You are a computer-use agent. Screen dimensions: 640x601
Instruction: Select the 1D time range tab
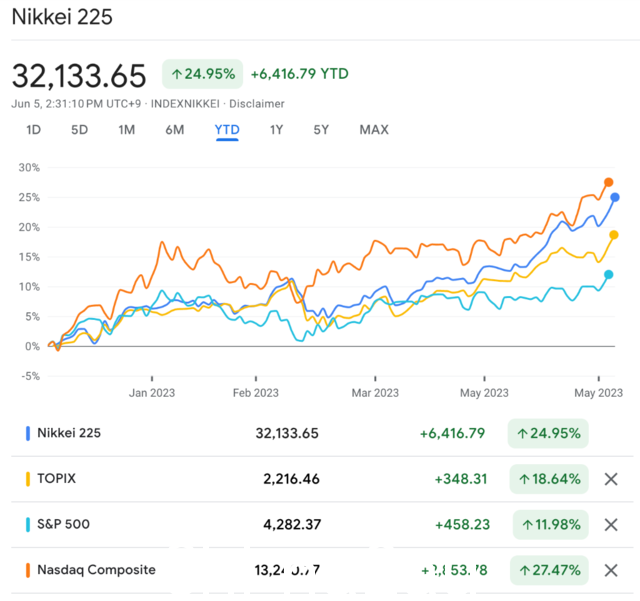33,130
